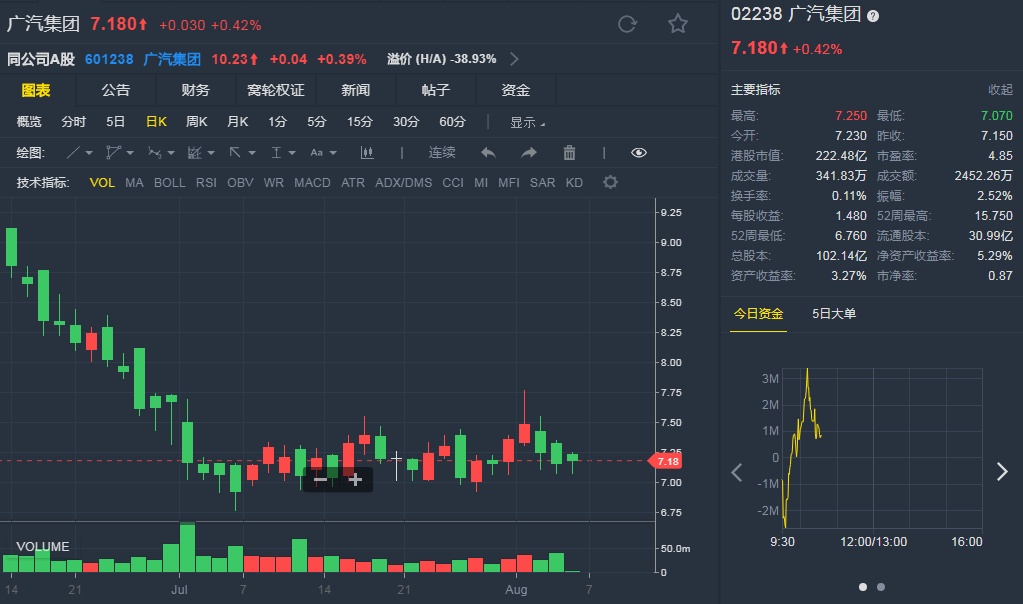
Task: Click the candlestick chart style icon
Action: 367,153
